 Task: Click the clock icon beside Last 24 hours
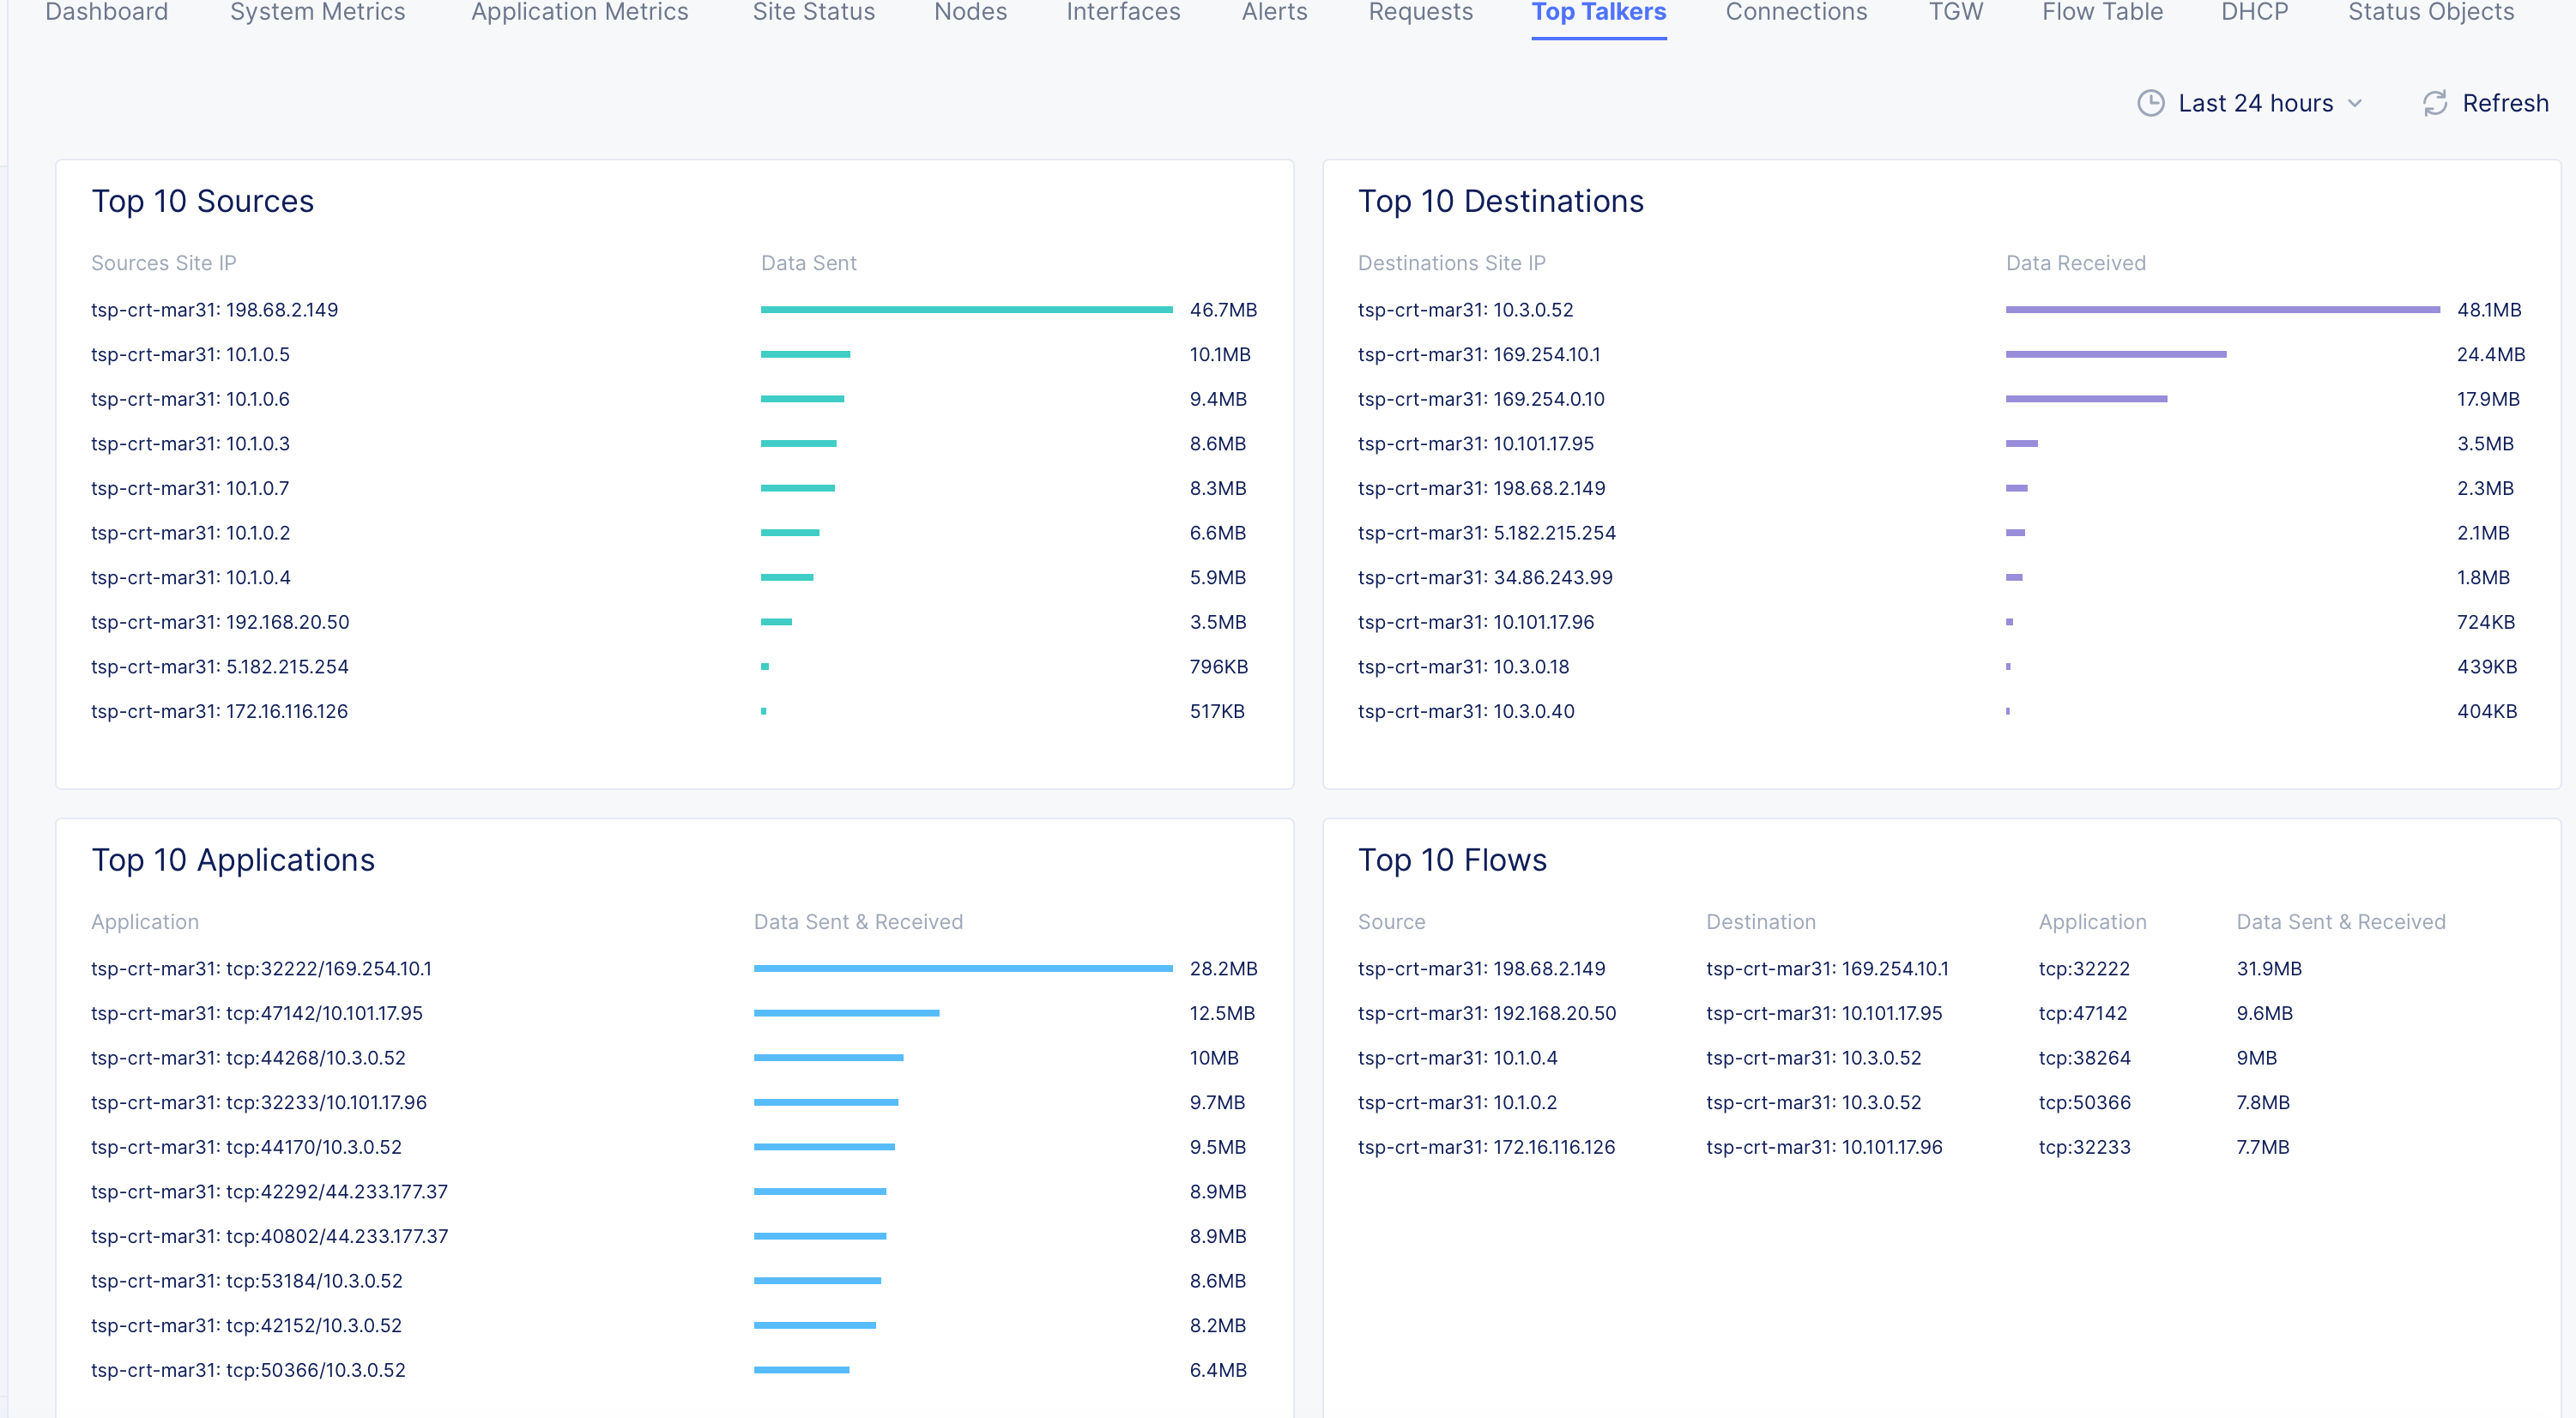tap(2150, 103)
